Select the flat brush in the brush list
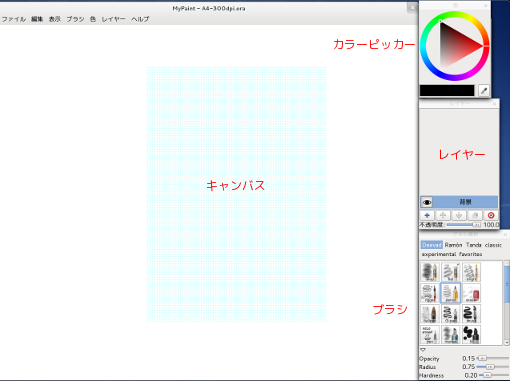Viewport: 510px width, 381px height. [451, 272]
